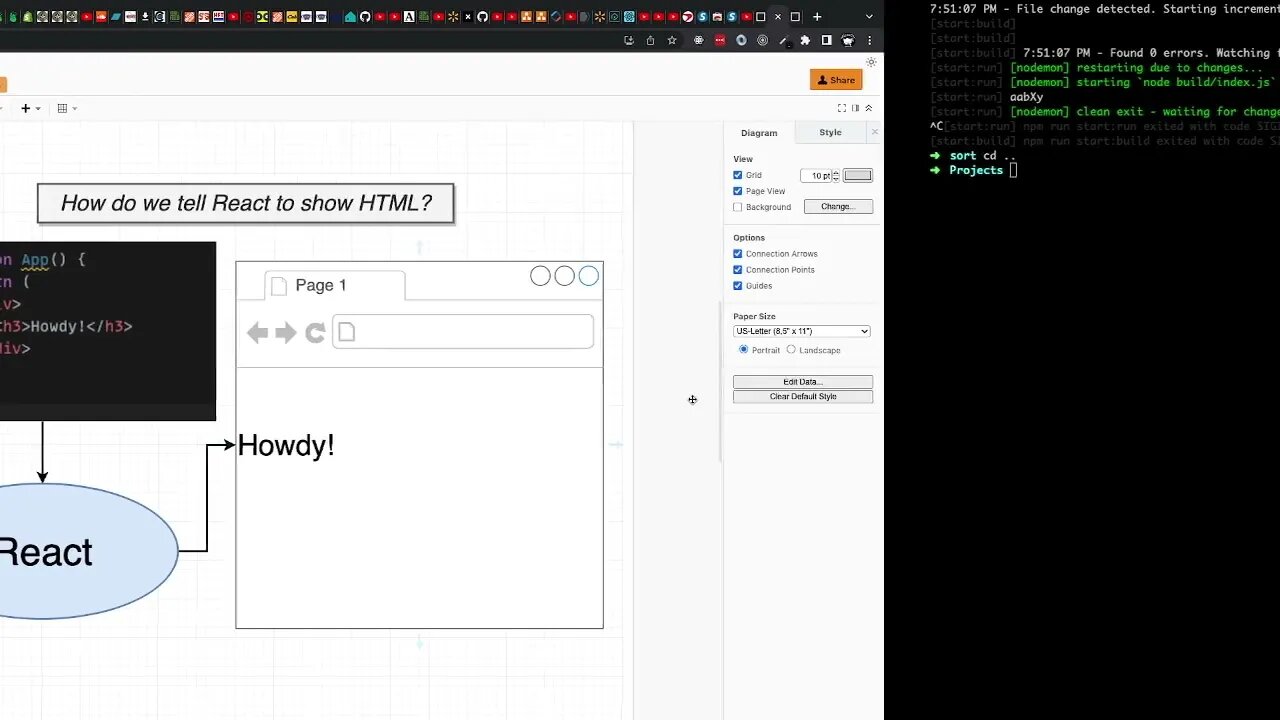This screenshot has height=720, width=1280.
Task: Switch to the Style tab
Action: point(830,132)
